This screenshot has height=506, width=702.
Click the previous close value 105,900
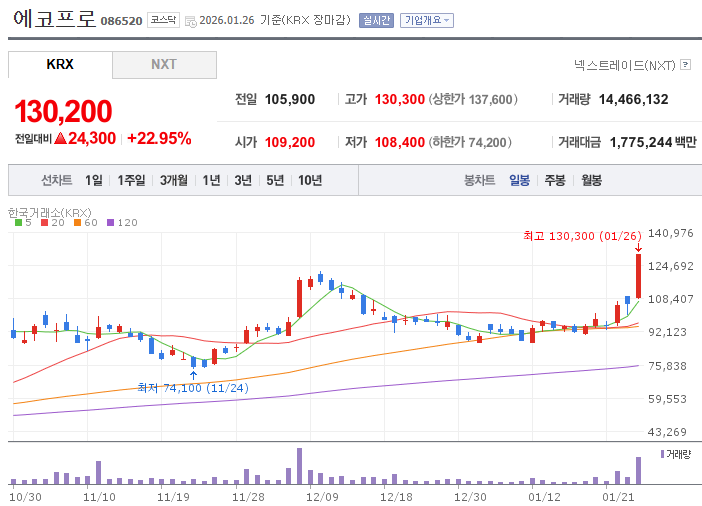click(x=290, y=99)
